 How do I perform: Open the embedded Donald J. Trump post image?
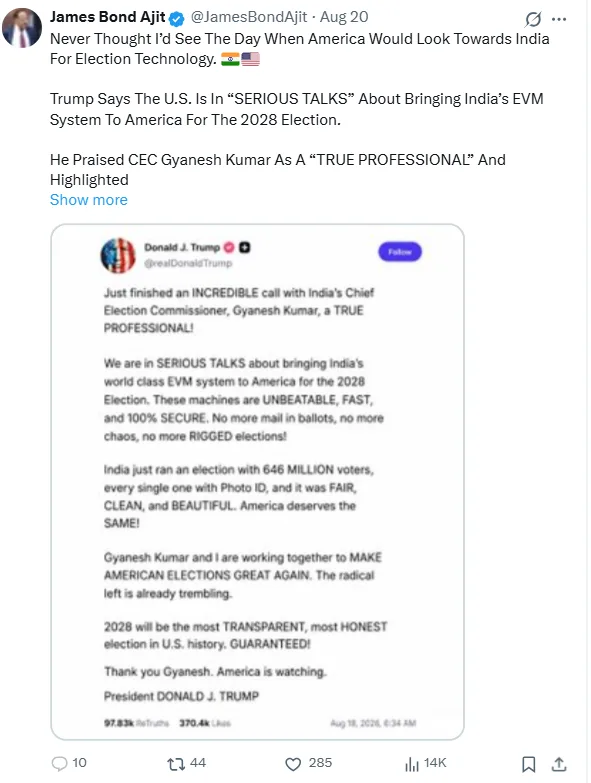coord(258,482)
